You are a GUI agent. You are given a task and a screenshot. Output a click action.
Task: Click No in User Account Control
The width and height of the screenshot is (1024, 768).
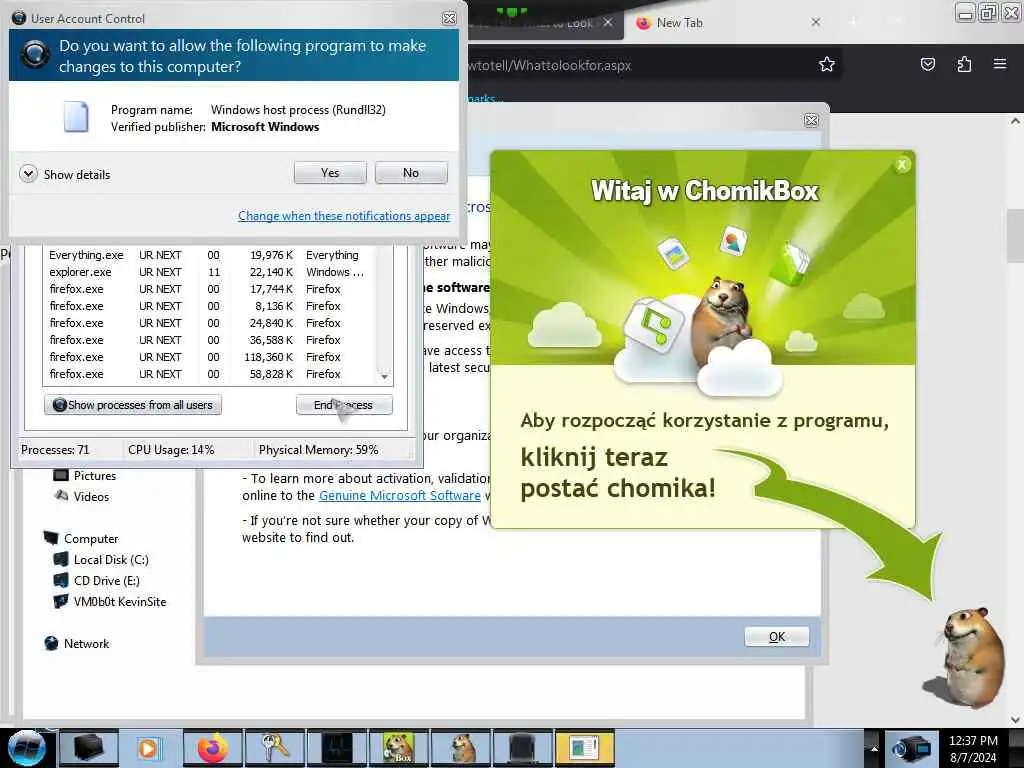[411, 173]
